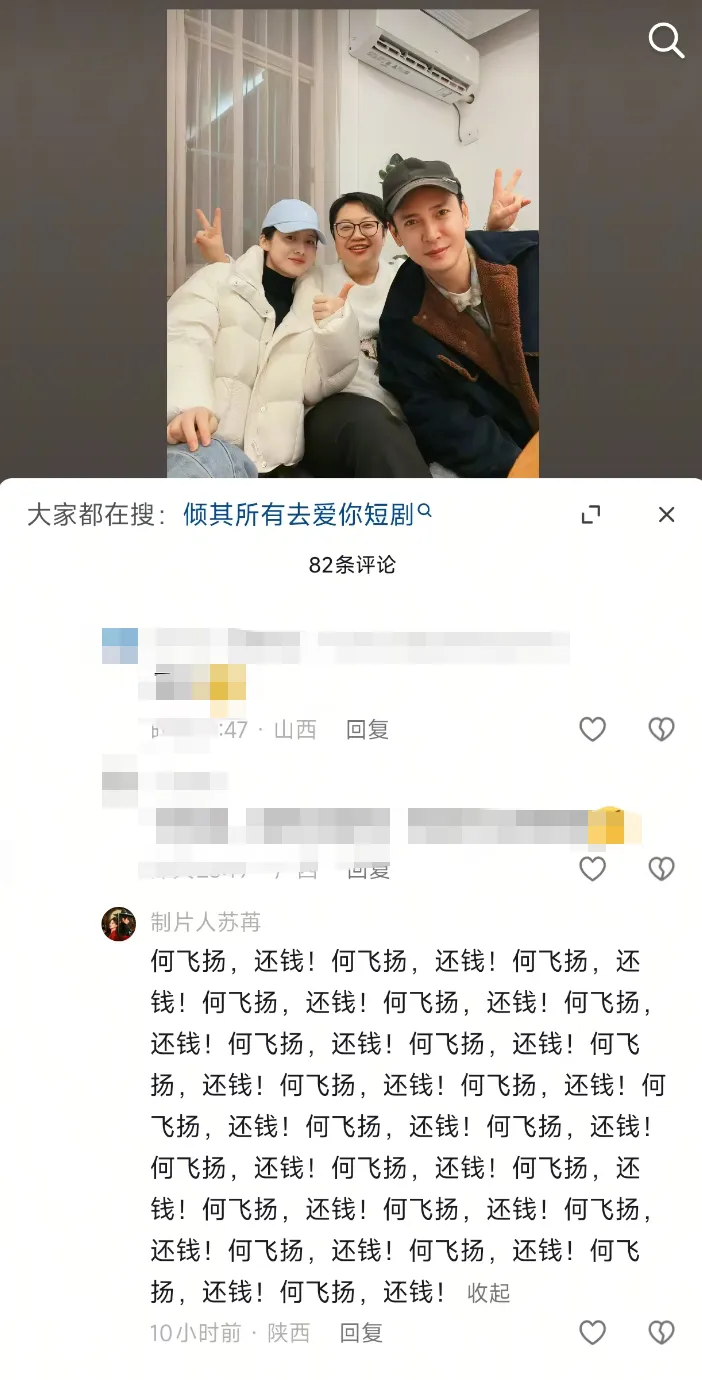702x1380 pixels.
Task: Search suggested term 倾其所有去爱你短剧
Action: coord(298,514)
